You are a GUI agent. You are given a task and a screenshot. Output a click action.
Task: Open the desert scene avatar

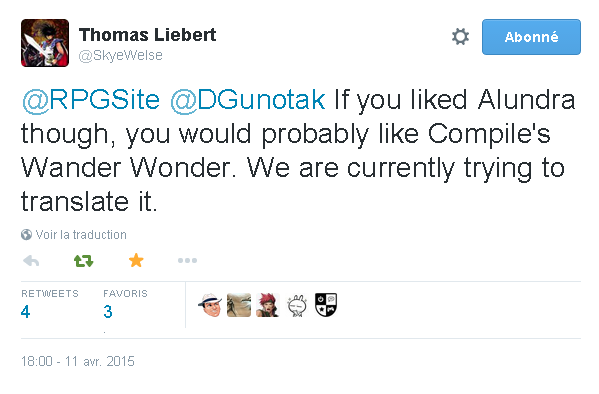point(239,305)
